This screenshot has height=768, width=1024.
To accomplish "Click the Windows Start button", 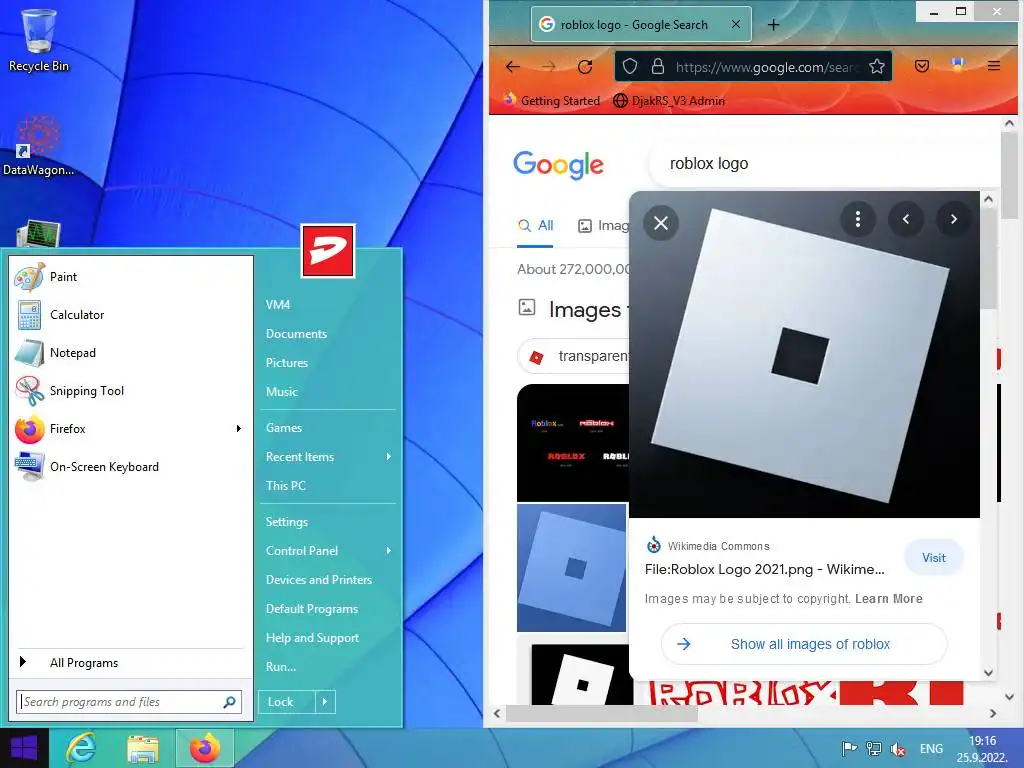I will [24, 748].
